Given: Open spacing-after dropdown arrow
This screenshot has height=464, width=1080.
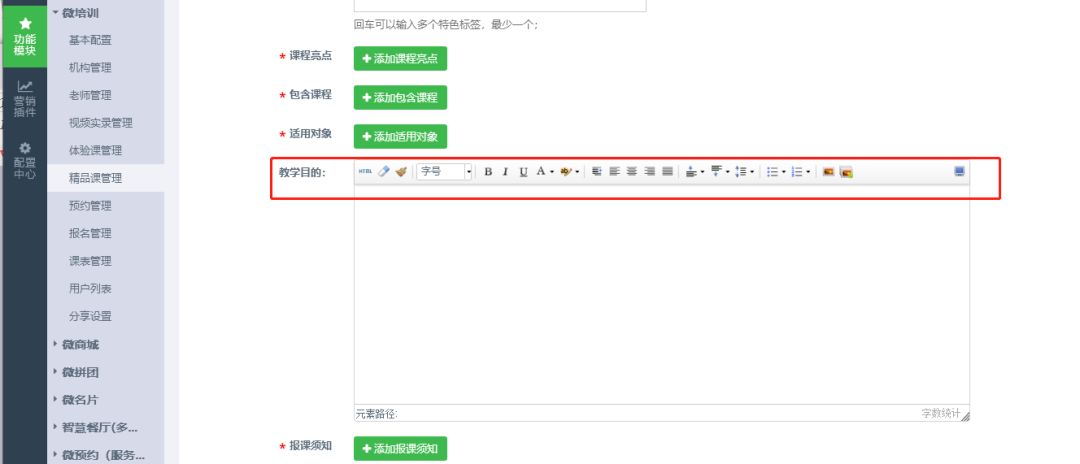Looking at the screenshot, I should [727, 172].
